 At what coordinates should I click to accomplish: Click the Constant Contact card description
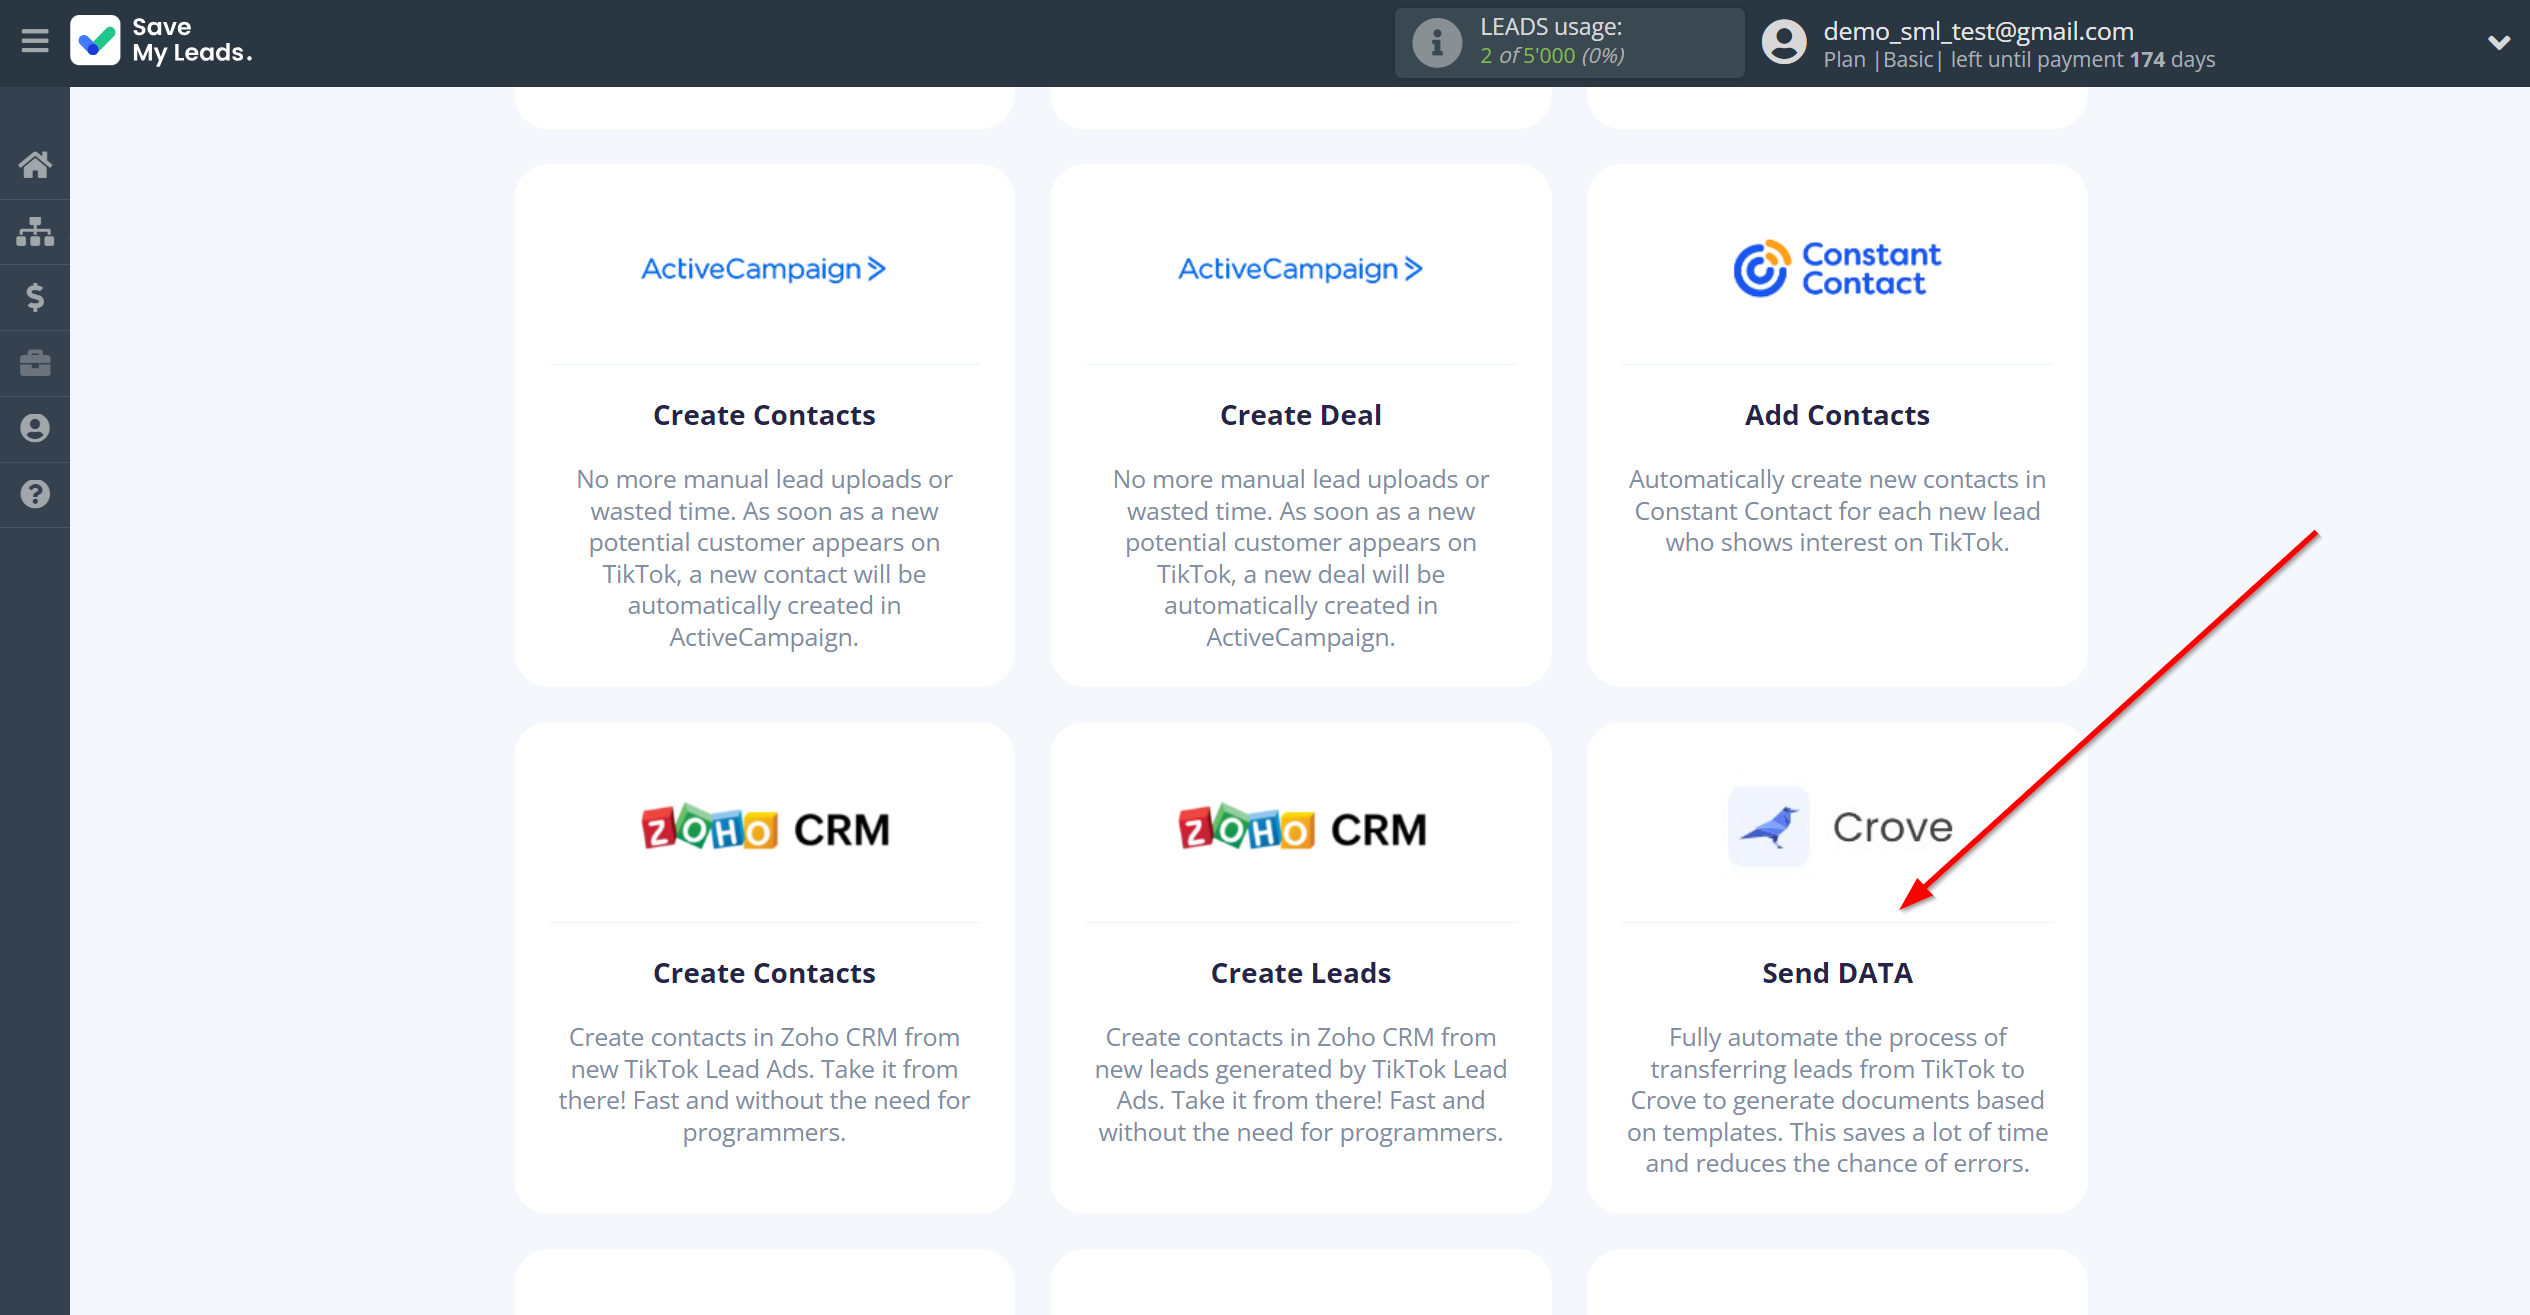pos(1837,511)
